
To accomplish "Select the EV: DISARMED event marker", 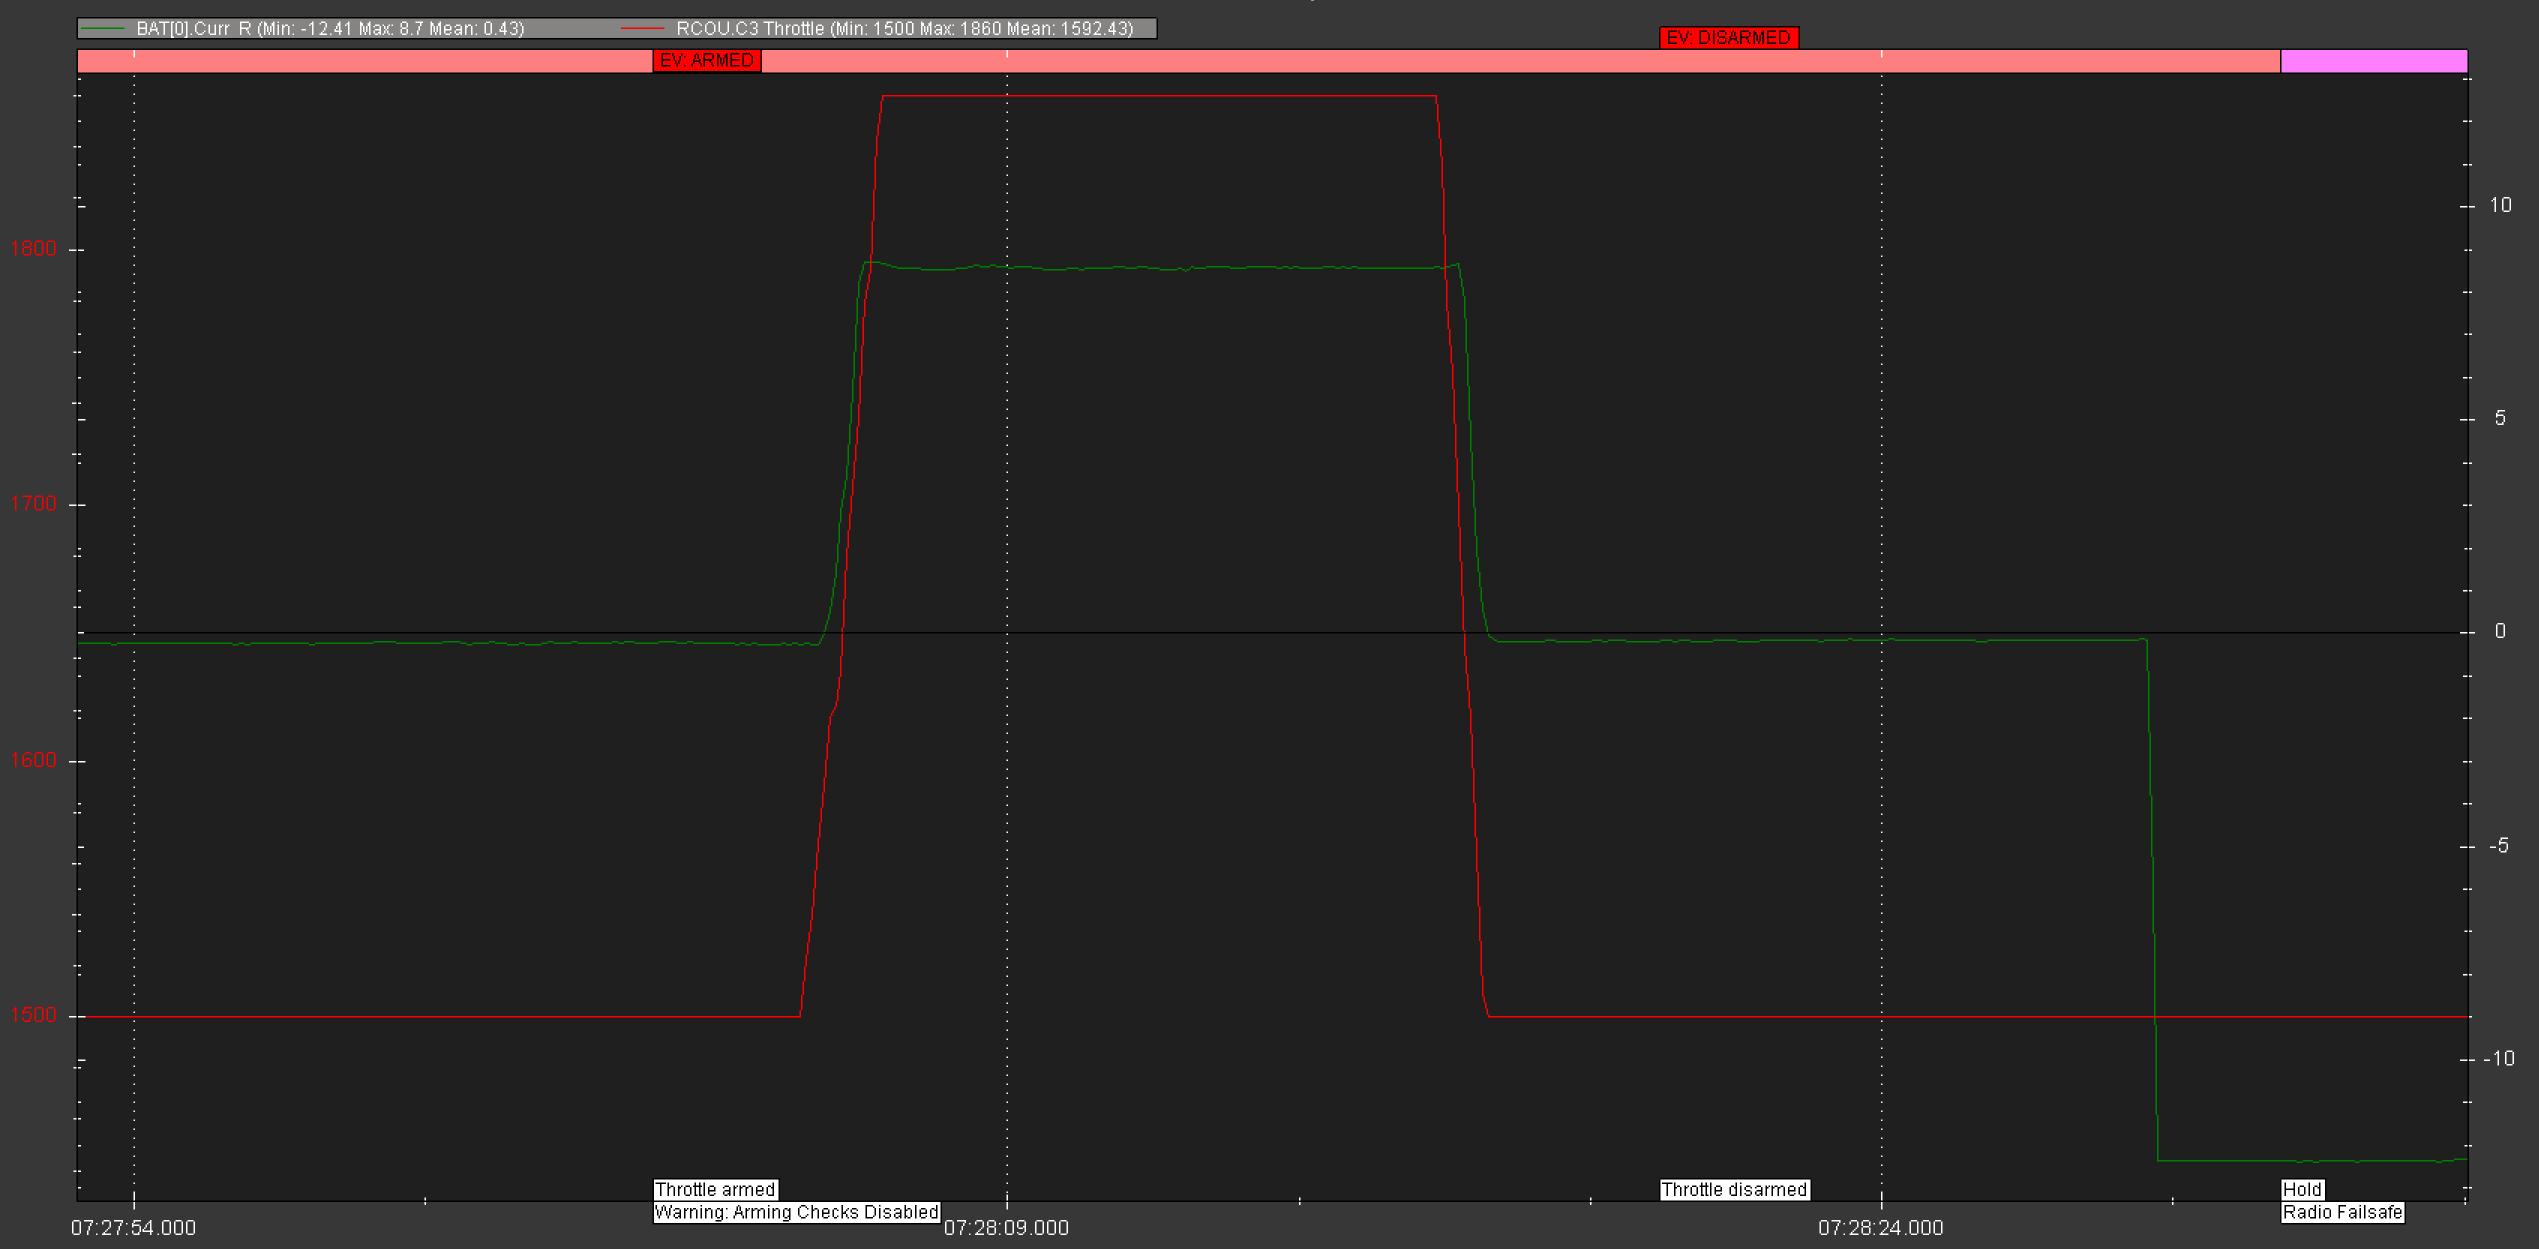I will point(1728,38).
